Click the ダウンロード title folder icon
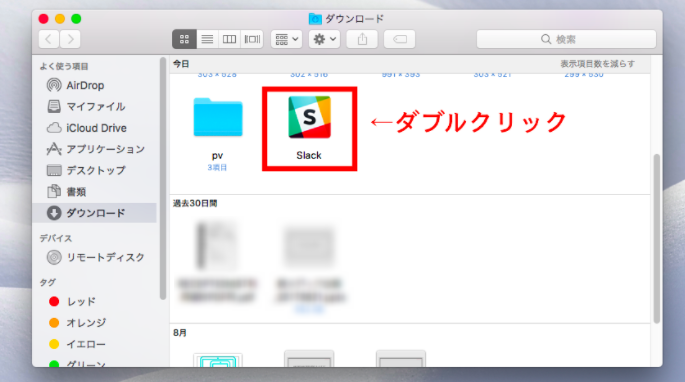This screenshot has height=382, width=685. pyautogui.click(x=315, y=19)
